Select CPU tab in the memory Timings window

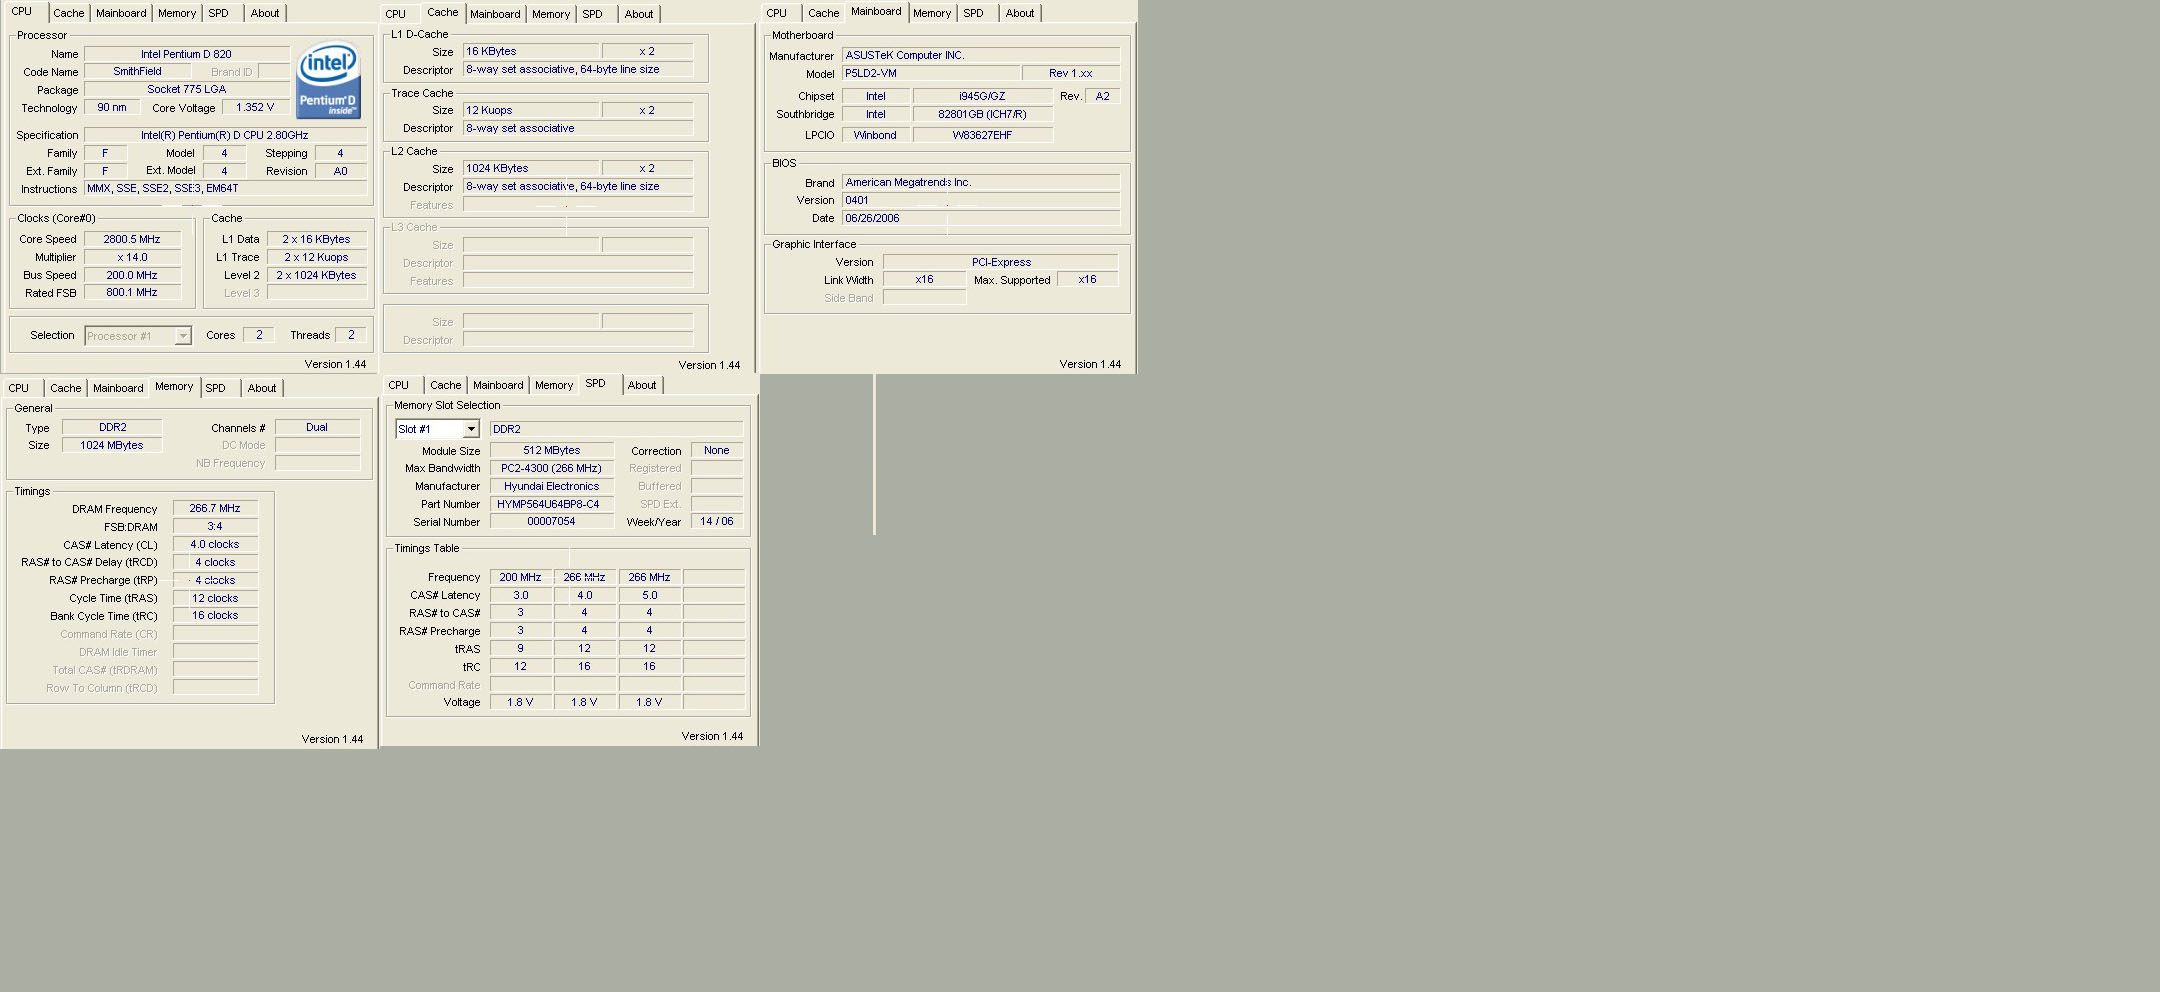click(x=19, y=388)
